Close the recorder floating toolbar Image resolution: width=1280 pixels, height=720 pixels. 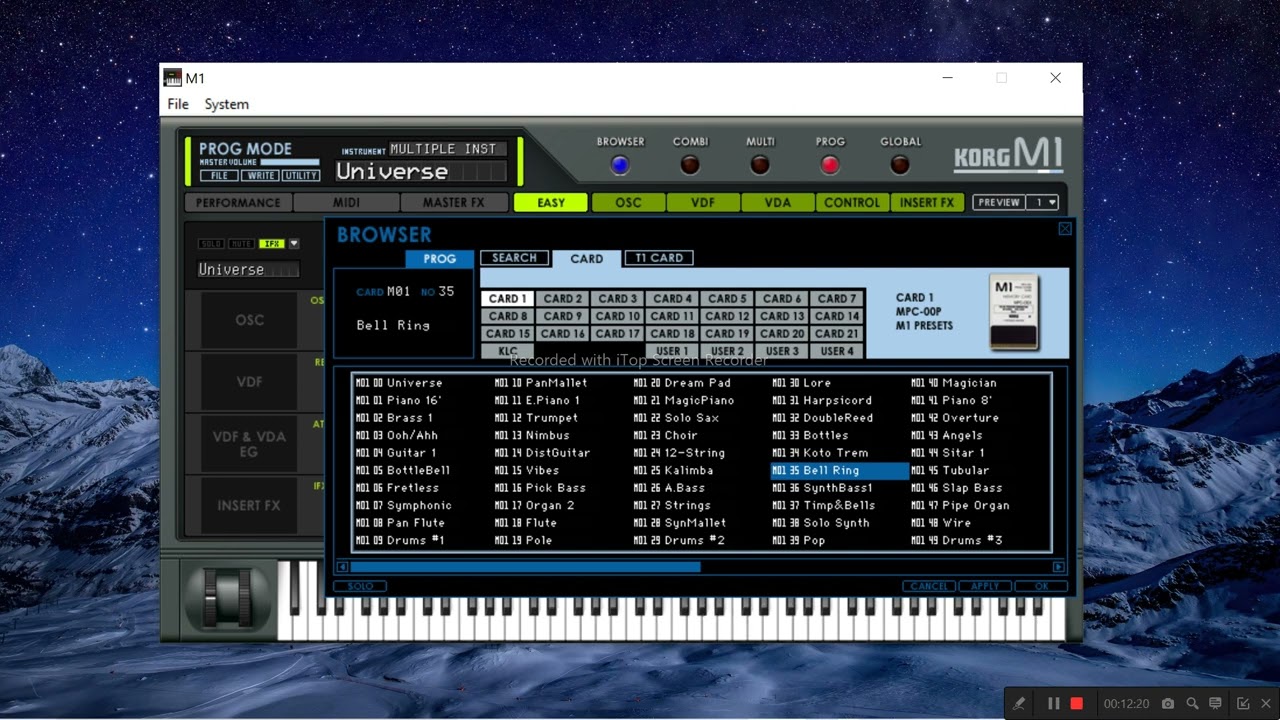(x=1266, y=704)
